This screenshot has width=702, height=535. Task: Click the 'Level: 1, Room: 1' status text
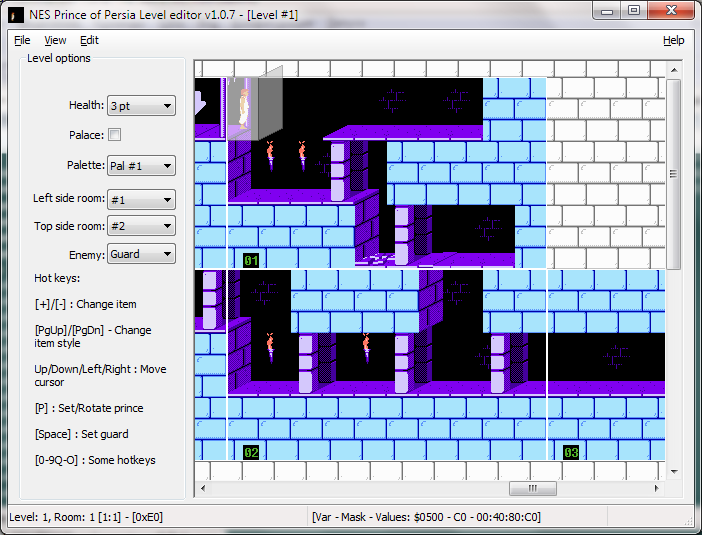[x=86, y=517]
